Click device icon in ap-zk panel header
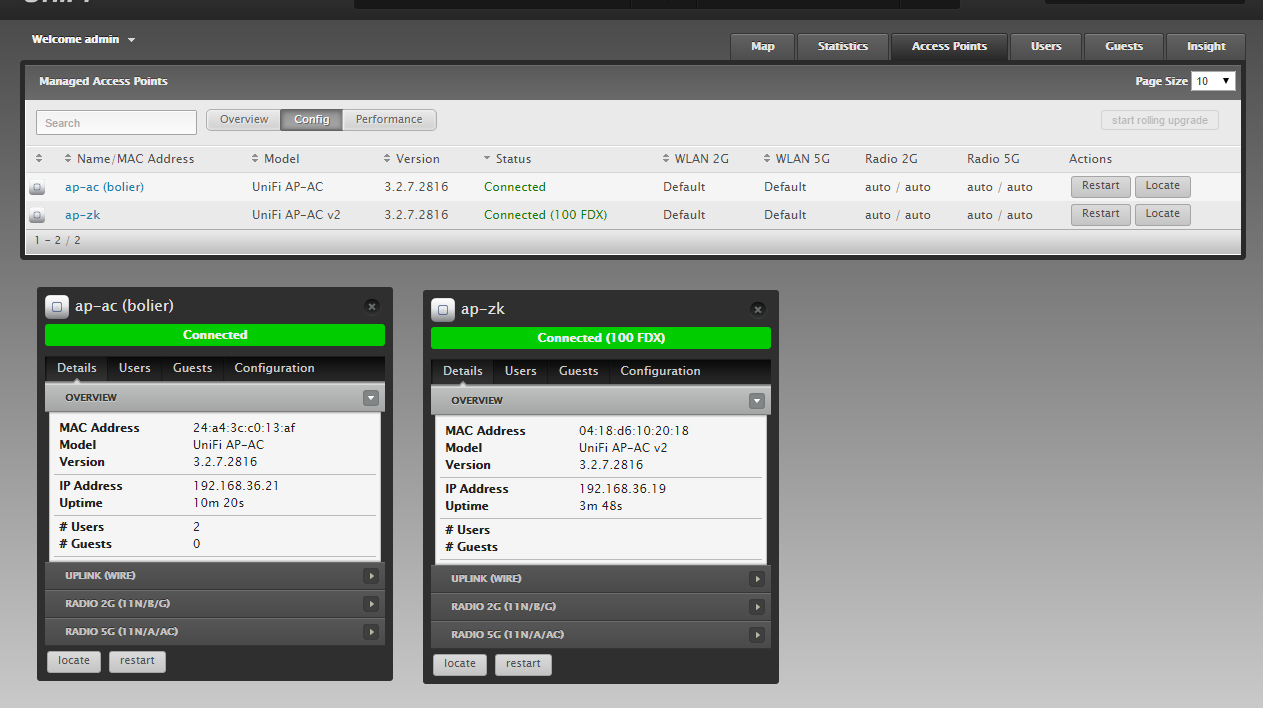The height and width of the screenshot is (708, 1263). (443, 309)
